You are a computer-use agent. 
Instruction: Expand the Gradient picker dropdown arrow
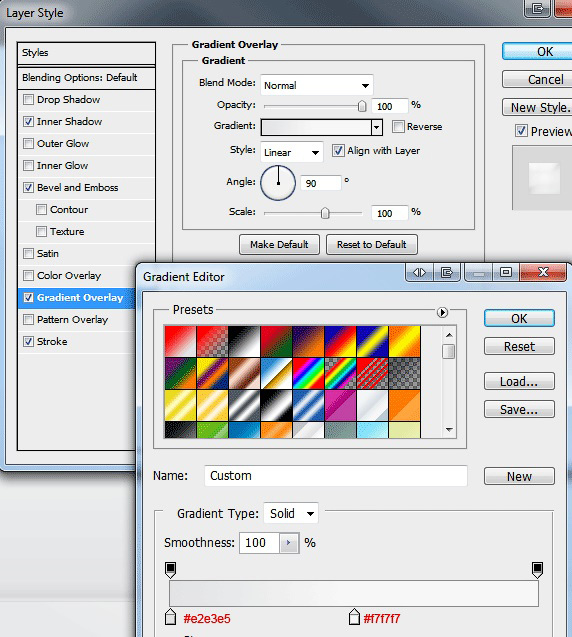coord(377,127)
